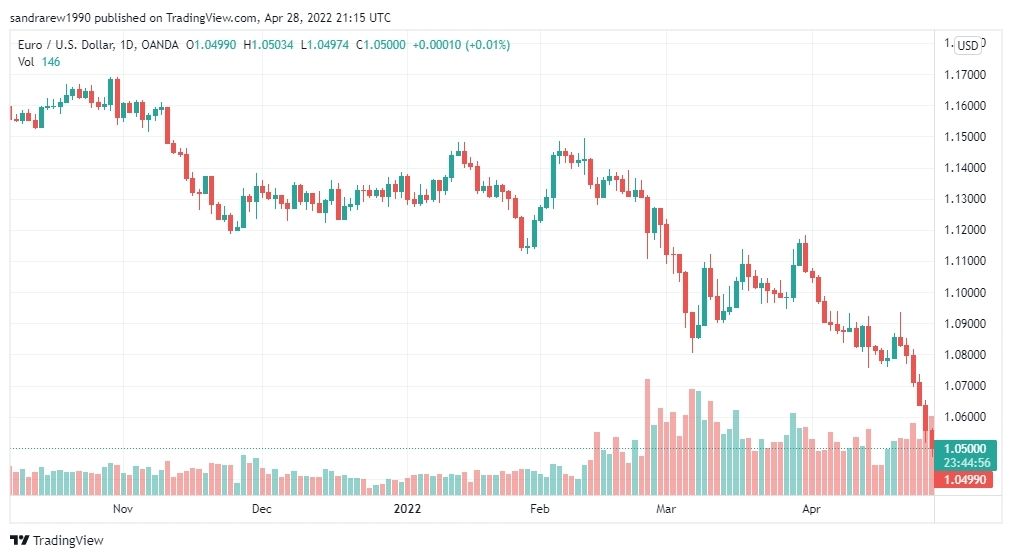Click the Feb label on time axis
This screenshot has height=558, width=1012.
pyautogui.click(x=540, y=509)
